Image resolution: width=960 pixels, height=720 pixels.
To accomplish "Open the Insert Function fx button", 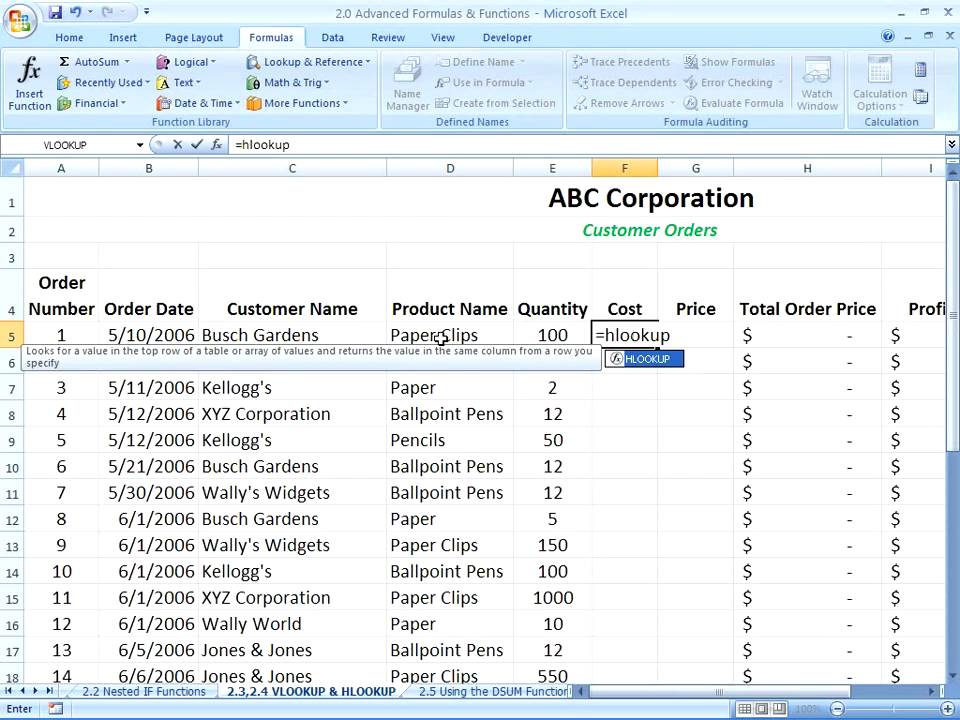I will [29, 83].
